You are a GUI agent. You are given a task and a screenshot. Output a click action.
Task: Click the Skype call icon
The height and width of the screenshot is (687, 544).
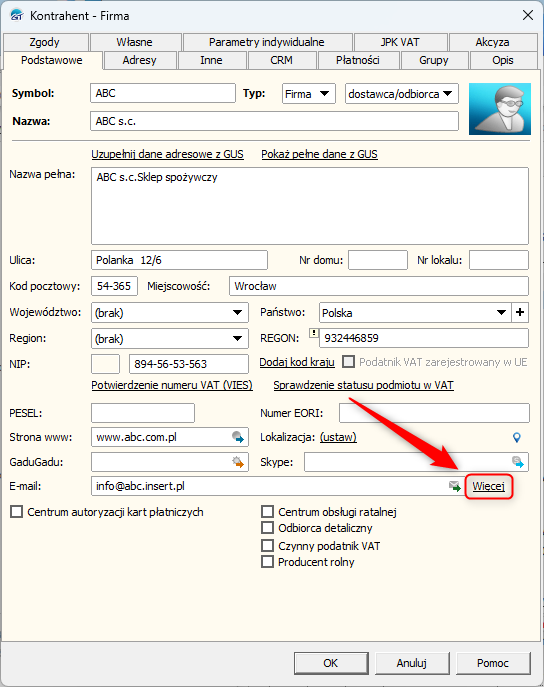518,462
